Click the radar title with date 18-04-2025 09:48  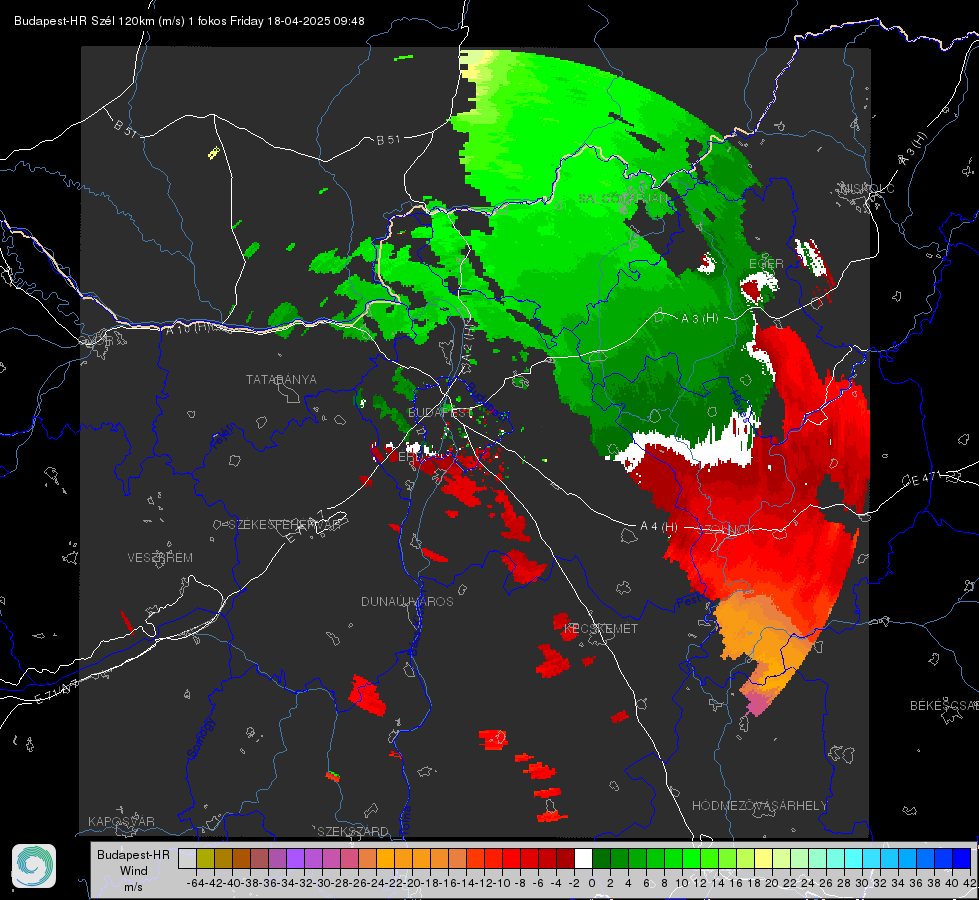click(x=189, y=21)
